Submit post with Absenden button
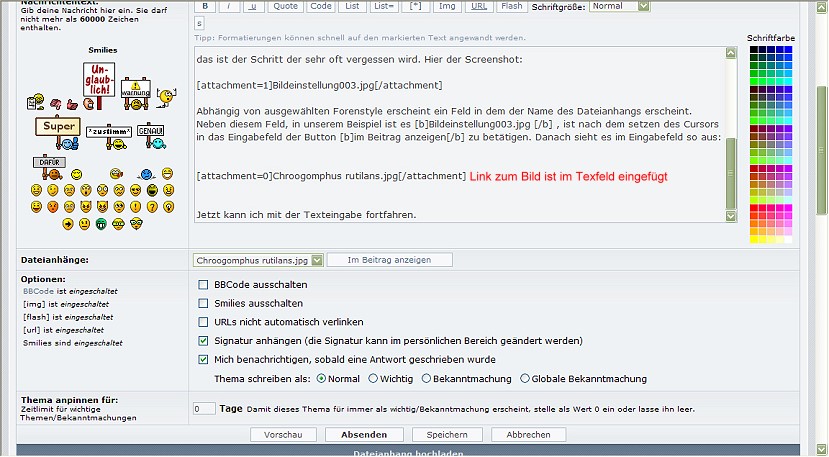The height and width of the screenshot is (457, 829). click(x=364, y=435)
